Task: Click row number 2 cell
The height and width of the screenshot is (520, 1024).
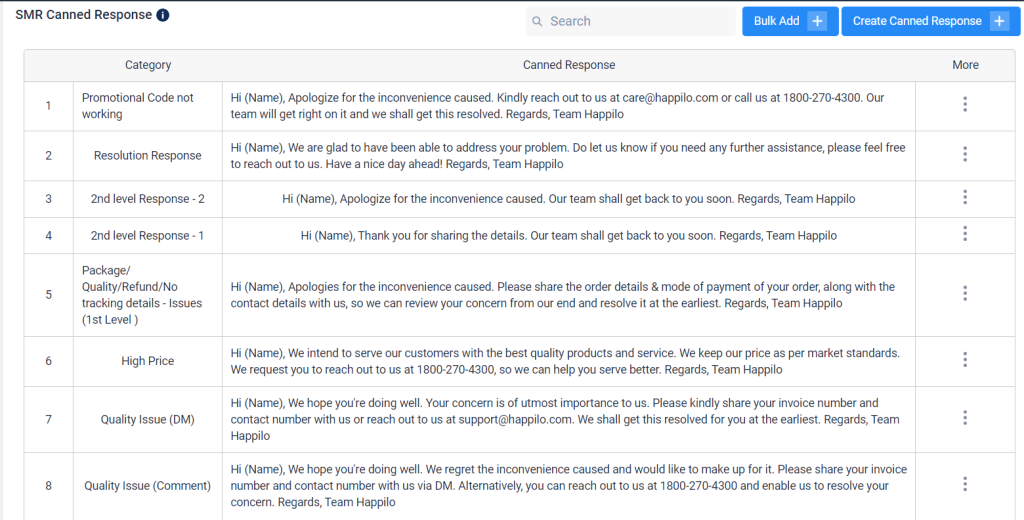Action: click(48, 155)
